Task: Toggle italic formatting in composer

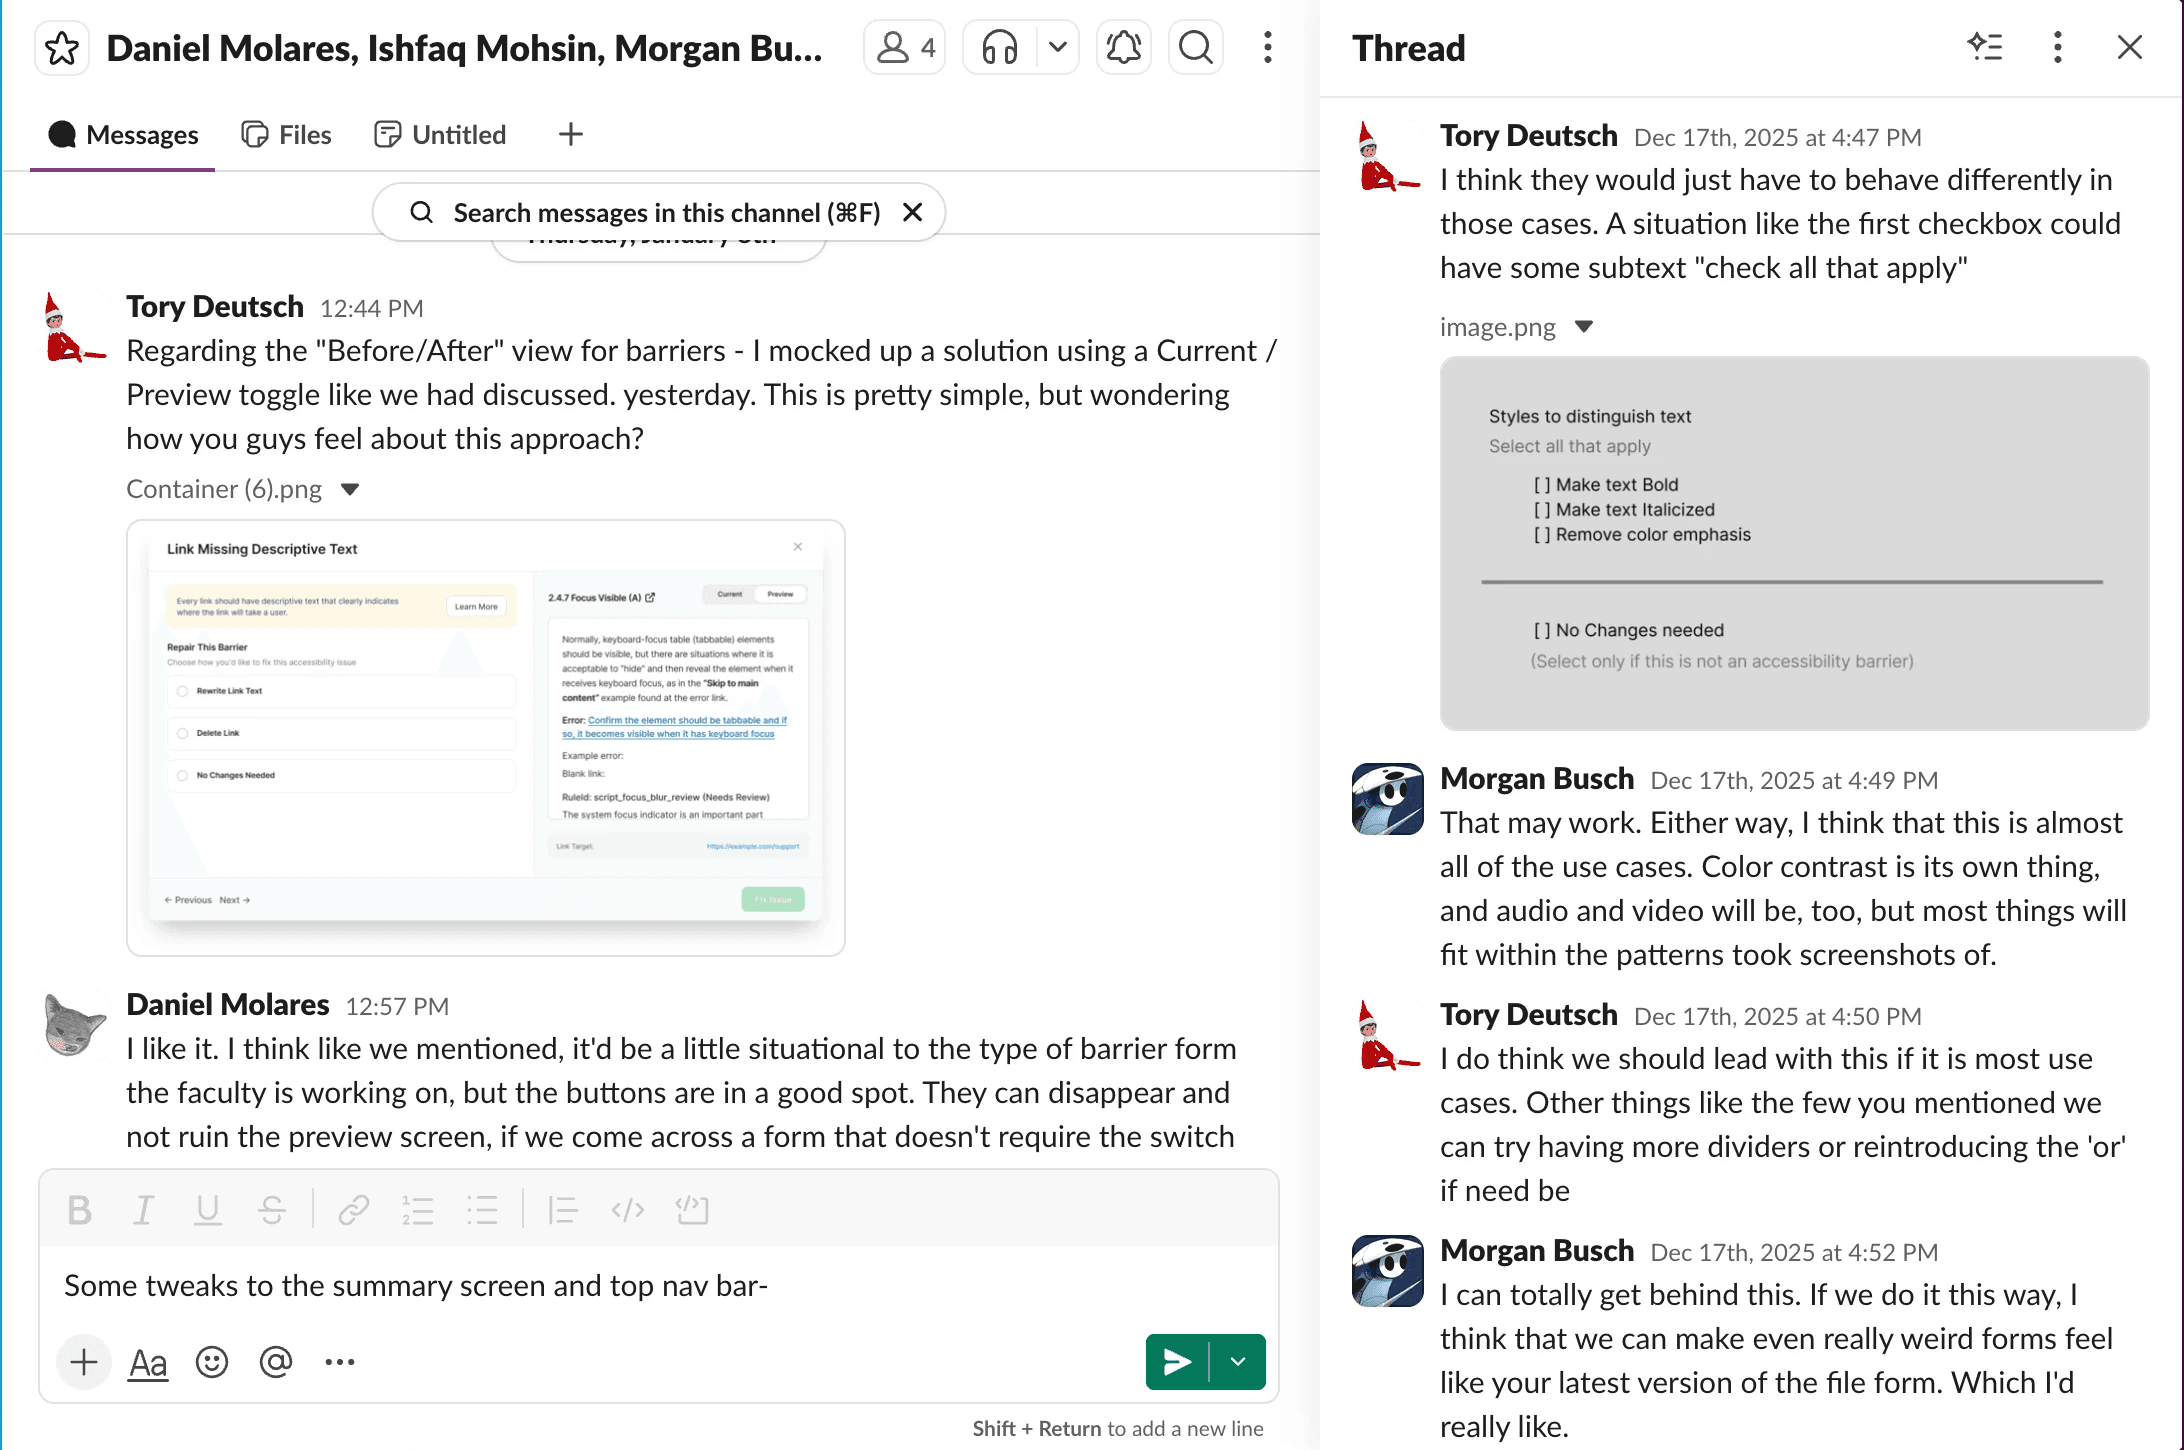Action: 143,1210
